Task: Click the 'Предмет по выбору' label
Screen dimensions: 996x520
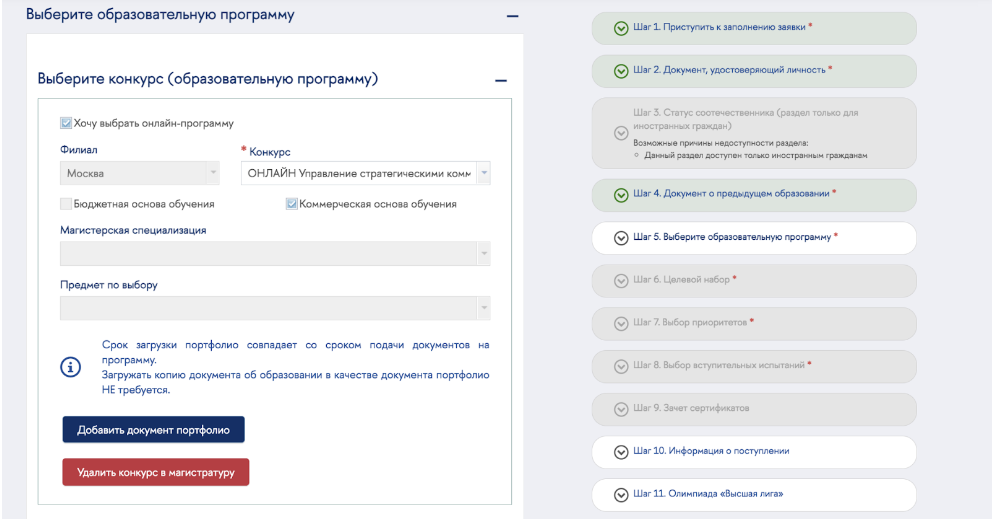Action: [109, 285]
